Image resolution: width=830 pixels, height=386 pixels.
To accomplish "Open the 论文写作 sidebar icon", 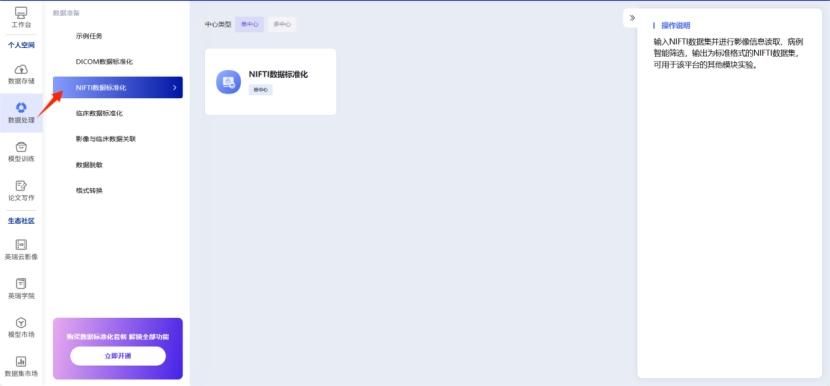I will tap(21, 185).
